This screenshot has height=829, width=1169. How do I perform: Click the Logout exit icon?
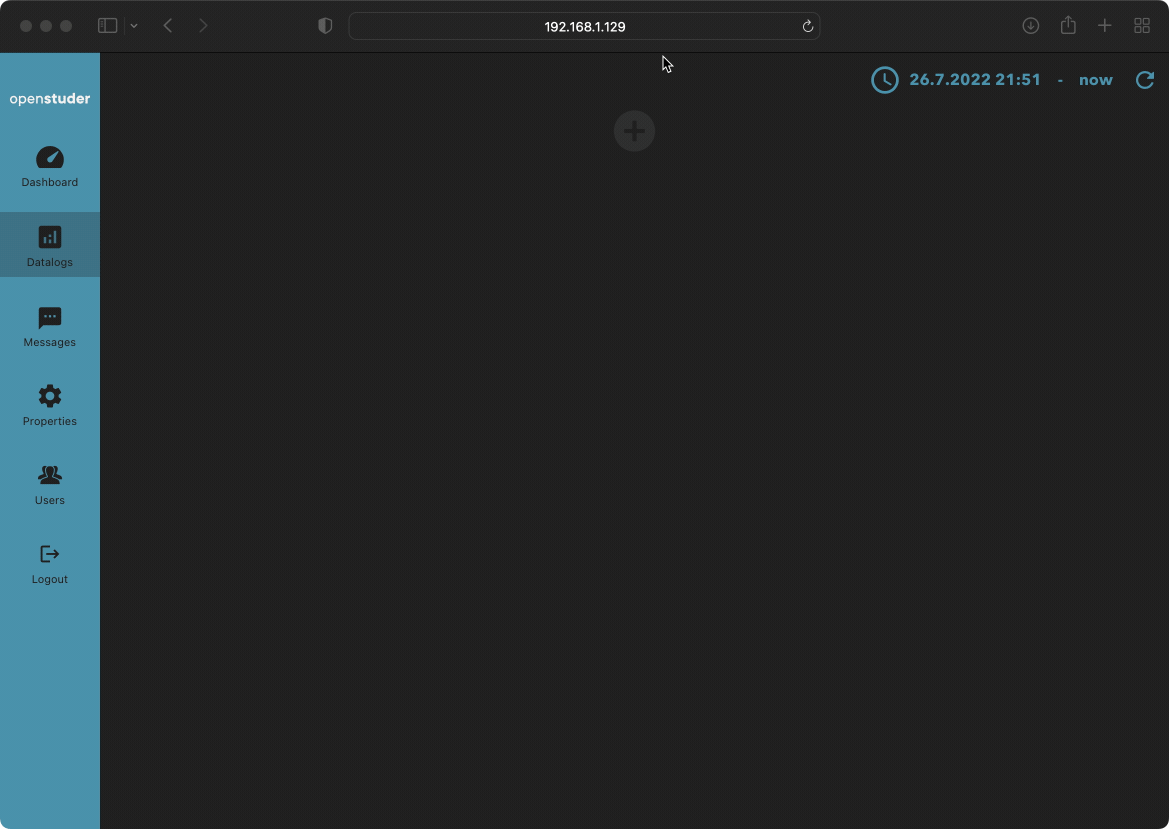pos(49,554)
